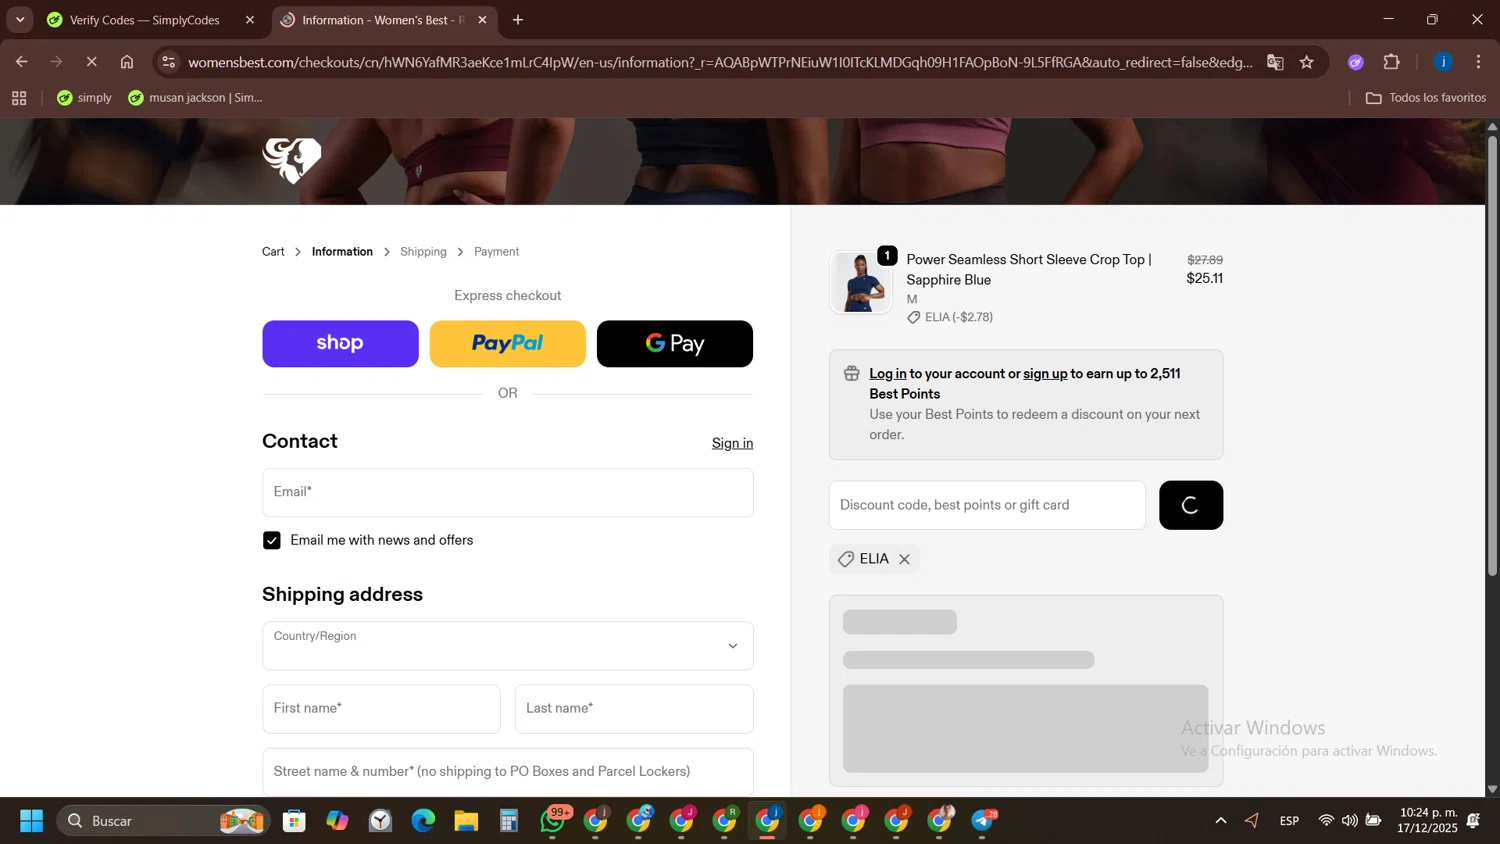
Task: Translate this page icon
Action: 1275,62
